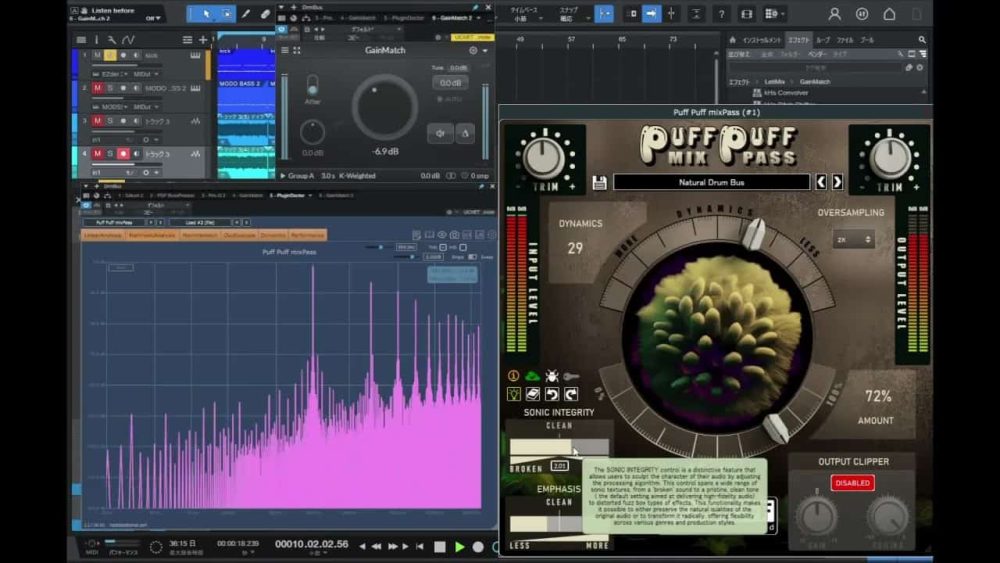The image size is (1000, 563).
Task: Select the Paint pencil tool
Action: [x=246, y=13]
